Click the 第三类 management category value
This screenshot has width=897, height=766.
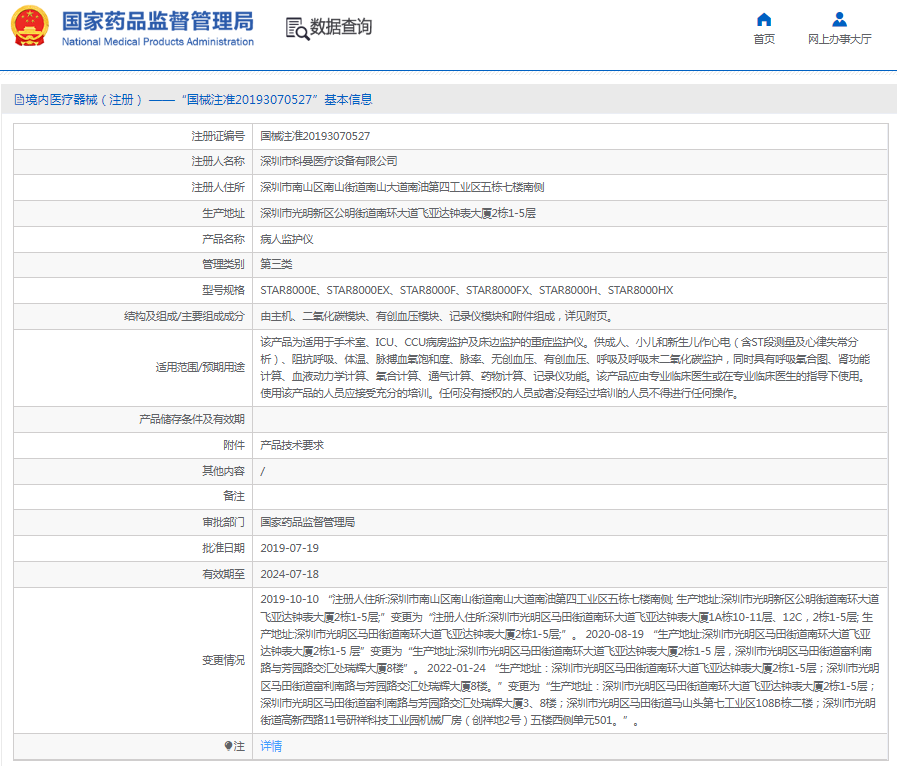pos(276,265)
